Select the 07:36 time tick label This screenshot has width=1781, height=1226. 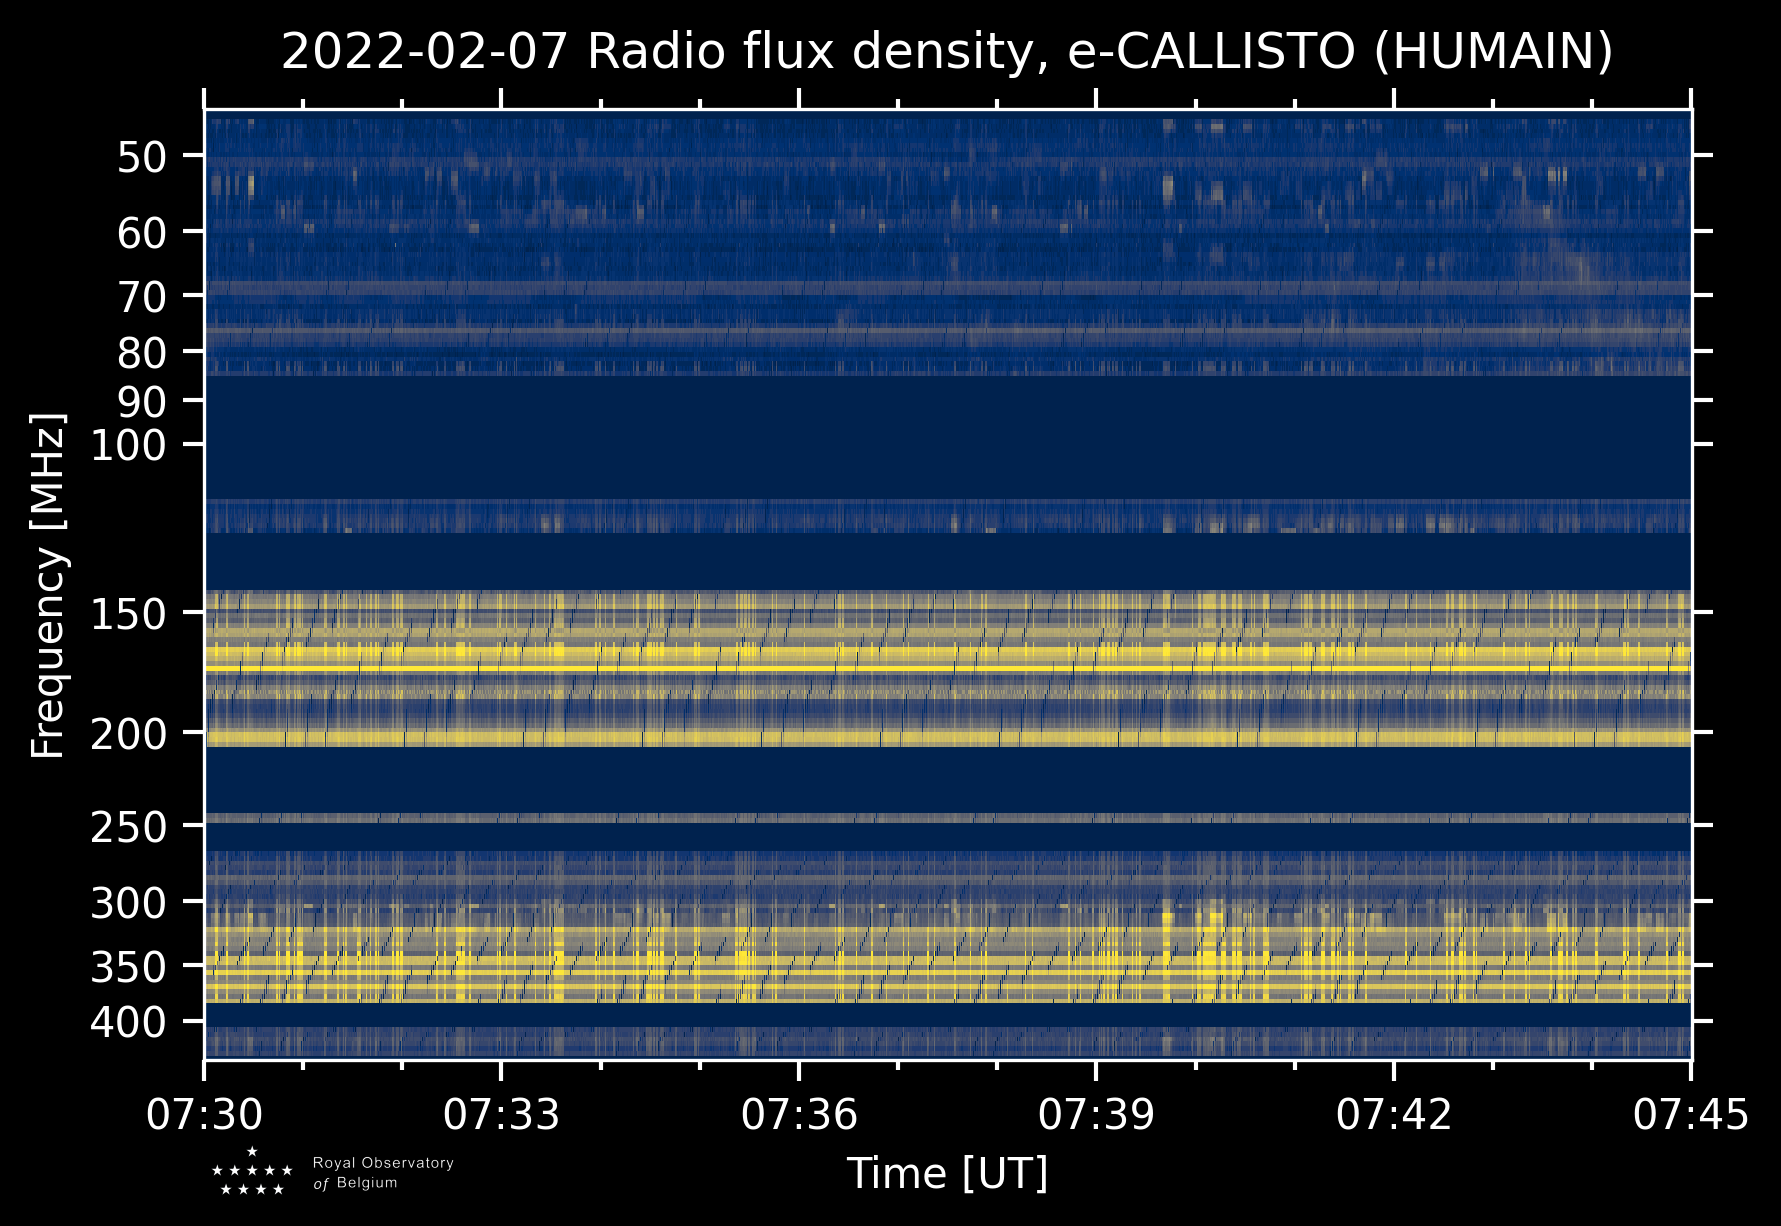click(798, 1114)
